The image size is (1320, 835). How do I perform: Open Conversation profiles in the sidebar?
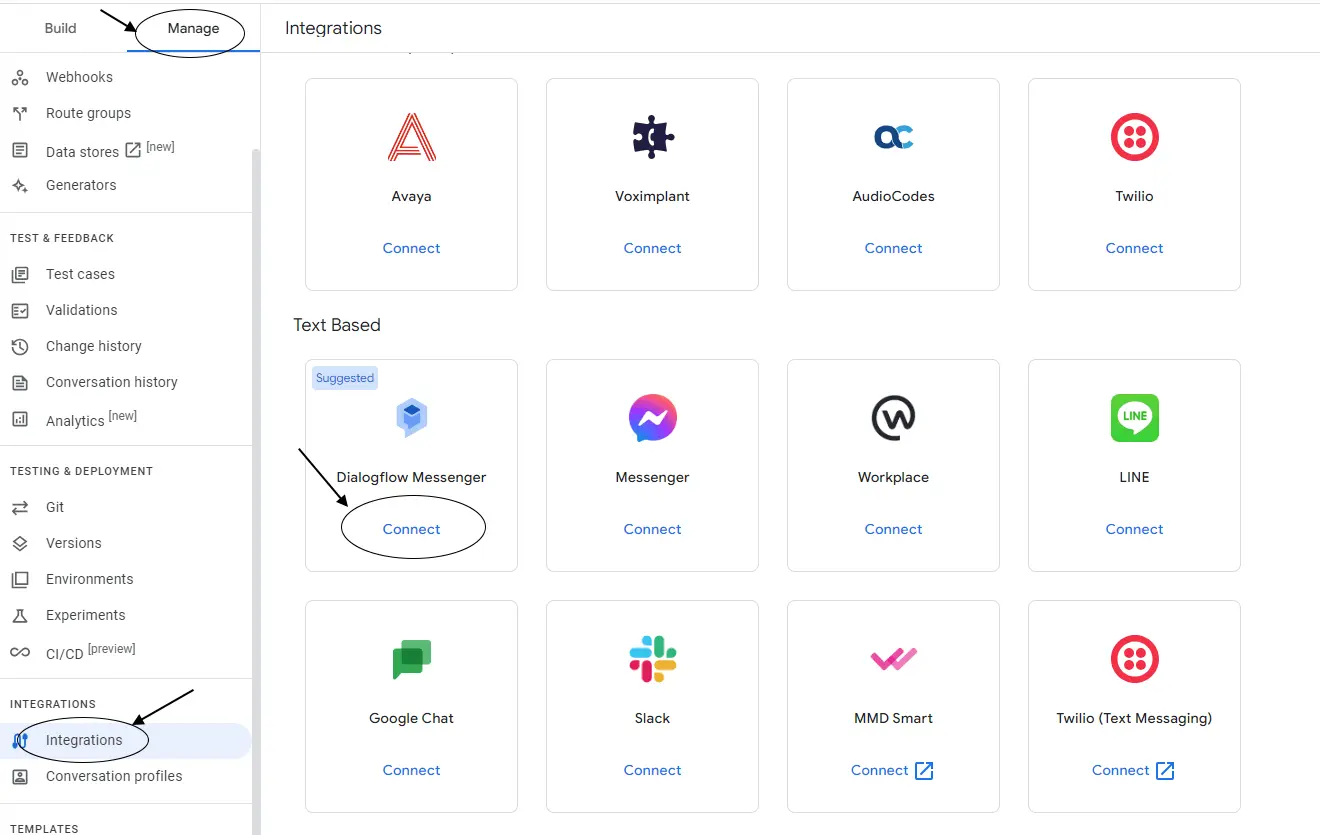(x=114, y=776)
